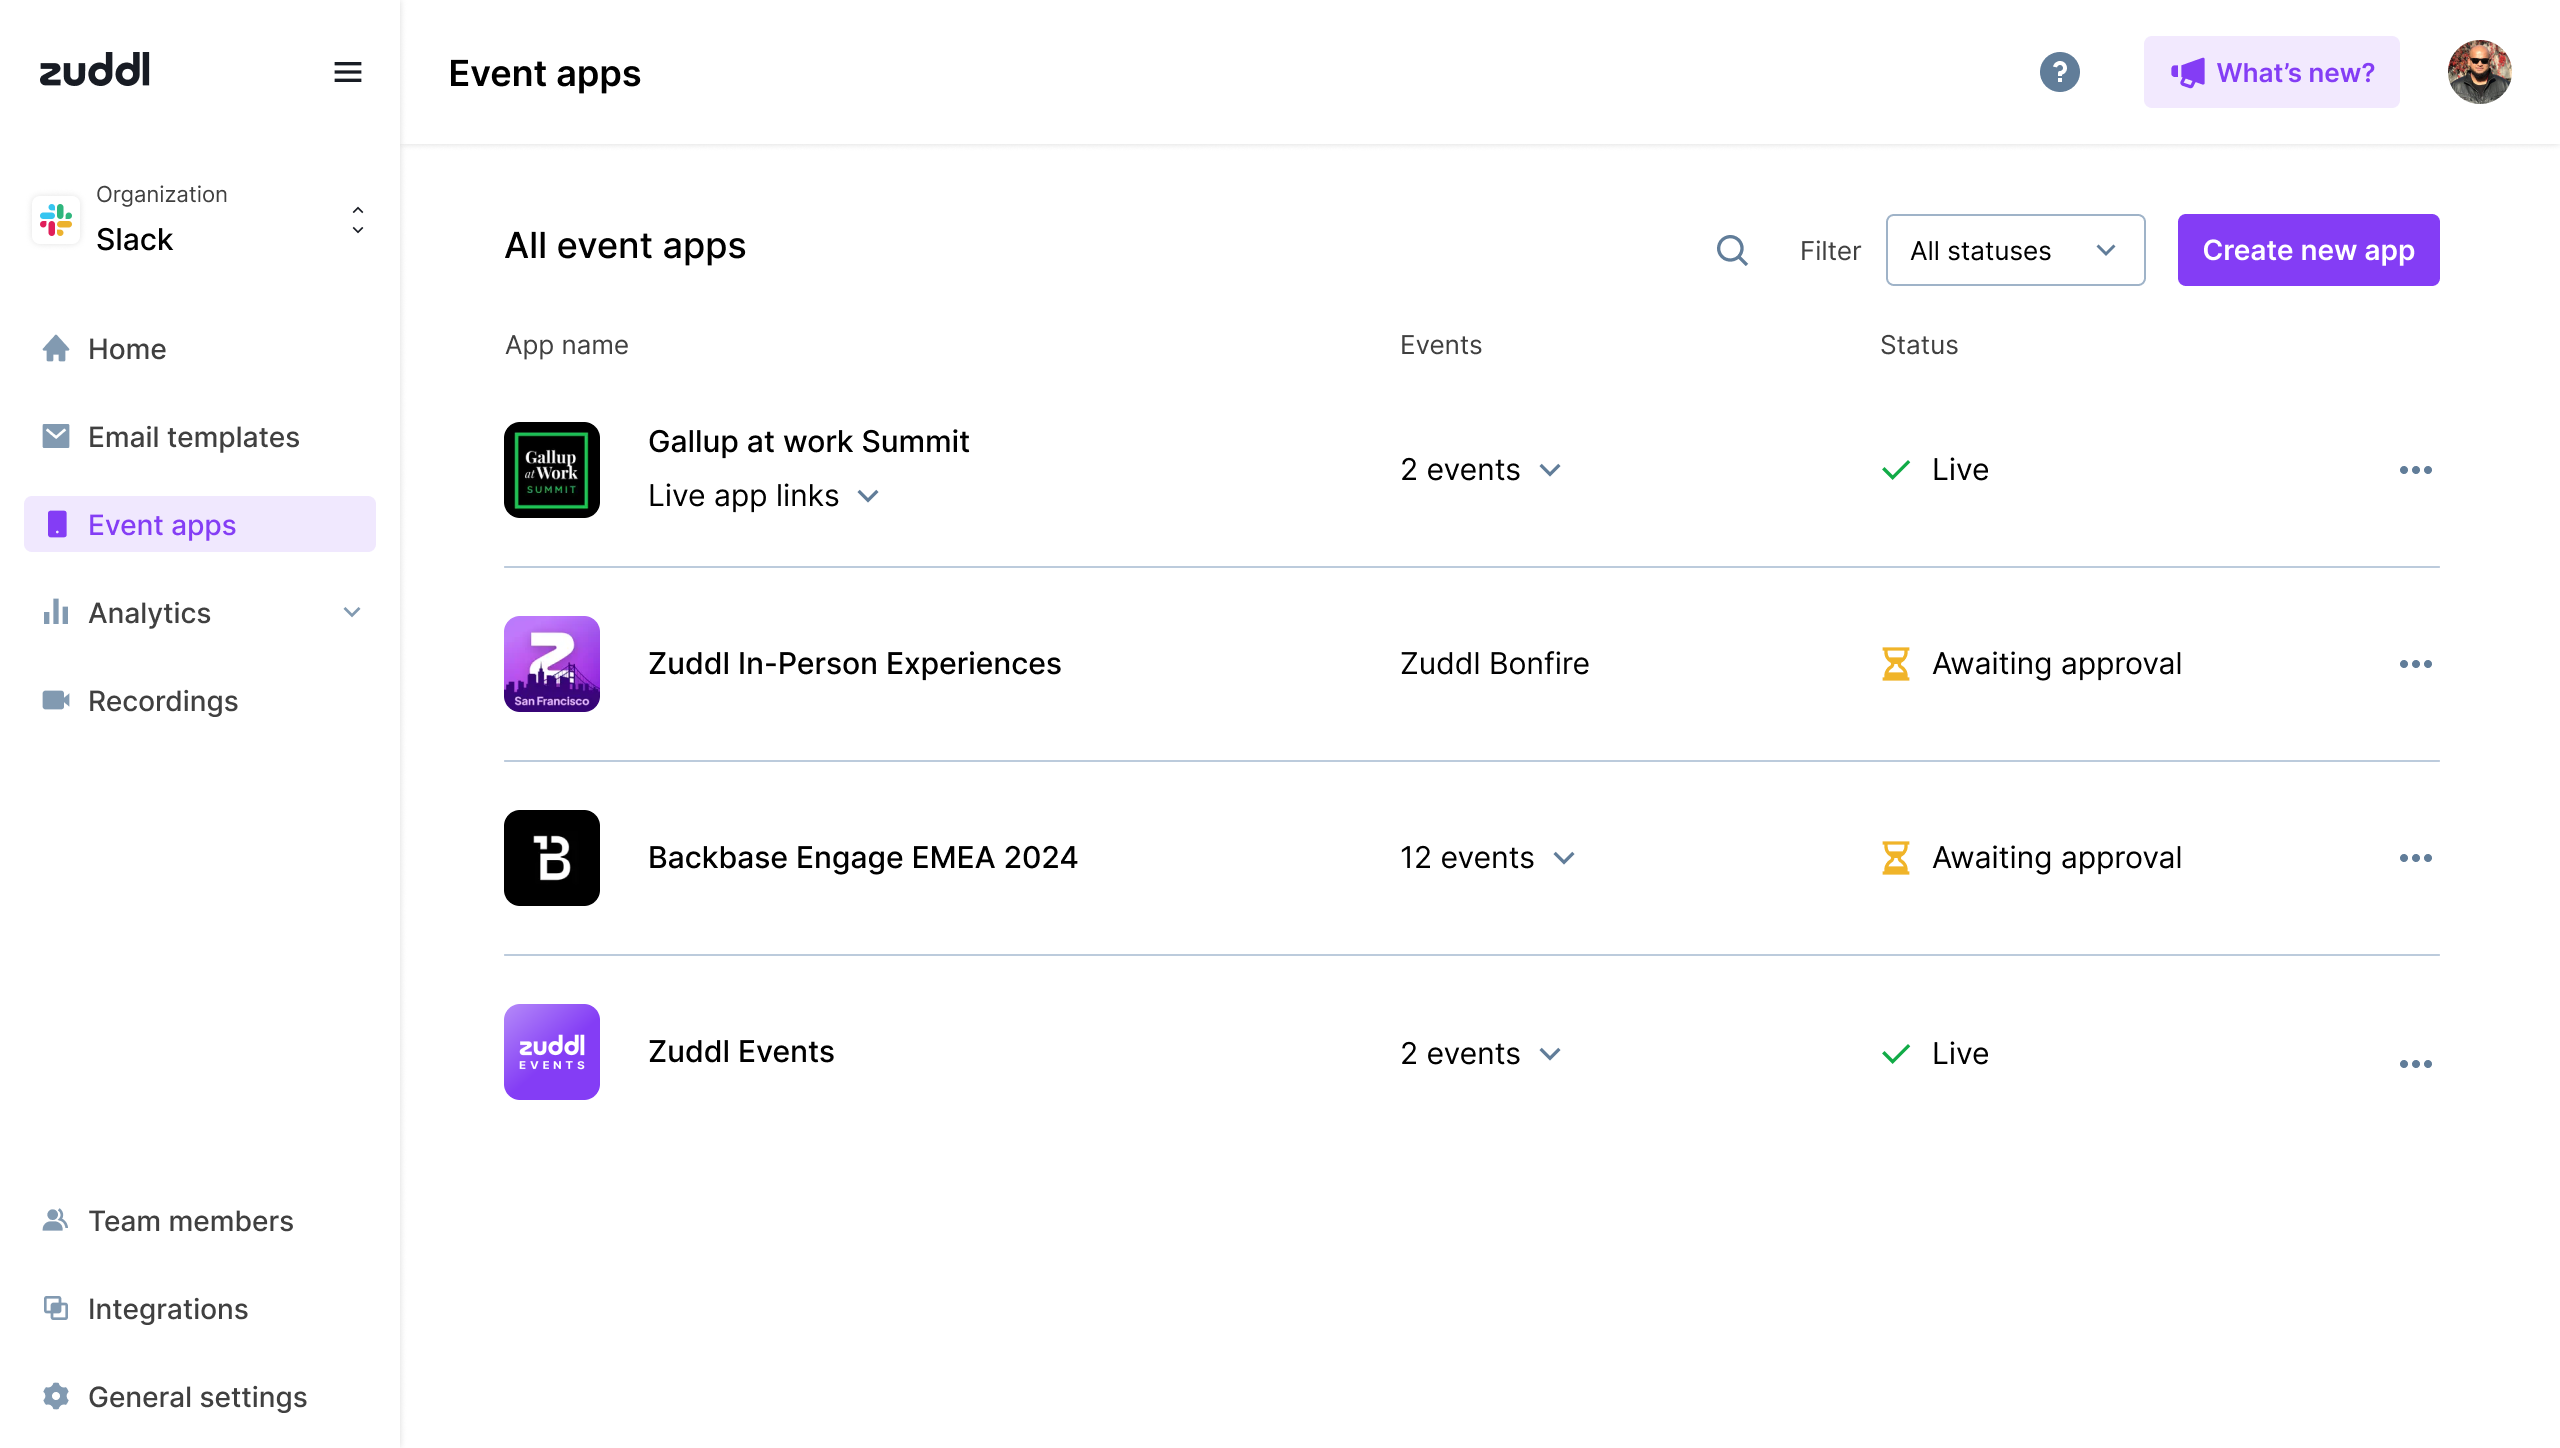Click the Status column header
Image resolution: width=2560 pixels, height=1448 pixels.
tap(1918, 345)
